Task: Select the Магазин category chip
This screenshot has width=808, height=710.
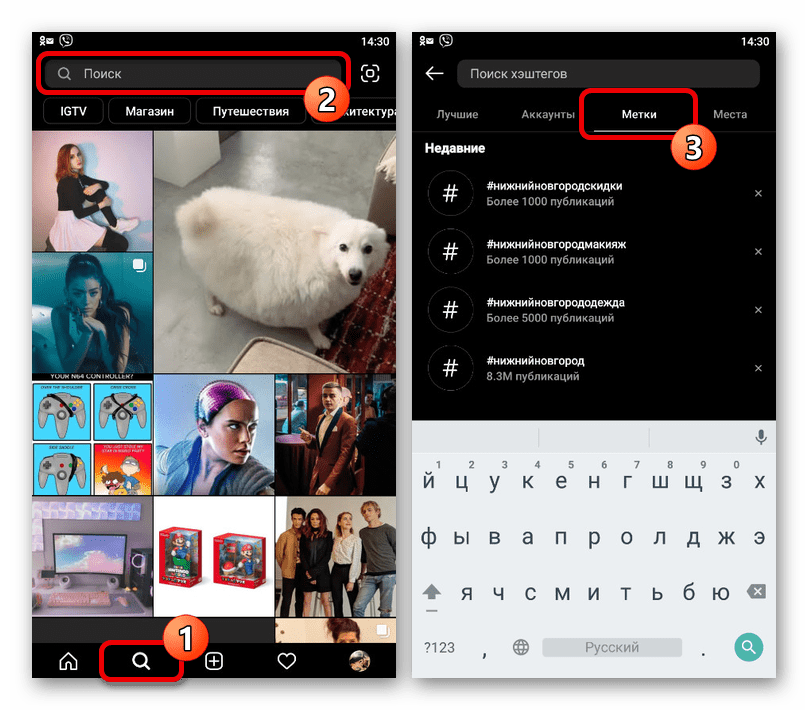Action: (149, 111)
